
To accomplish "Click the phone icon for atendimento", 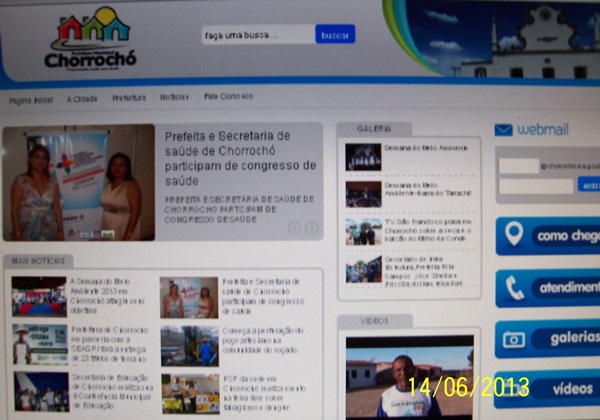I will [x=515, y=288].
